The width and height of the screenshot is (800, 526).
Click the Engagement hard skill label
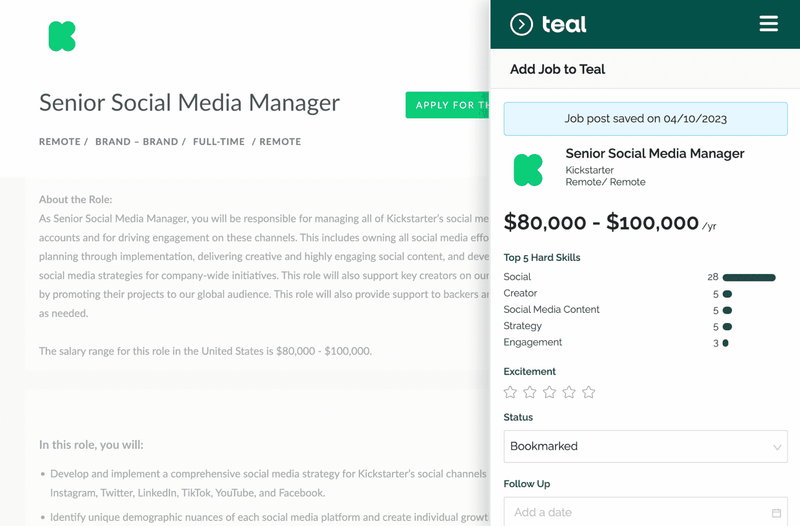[532, 342]
